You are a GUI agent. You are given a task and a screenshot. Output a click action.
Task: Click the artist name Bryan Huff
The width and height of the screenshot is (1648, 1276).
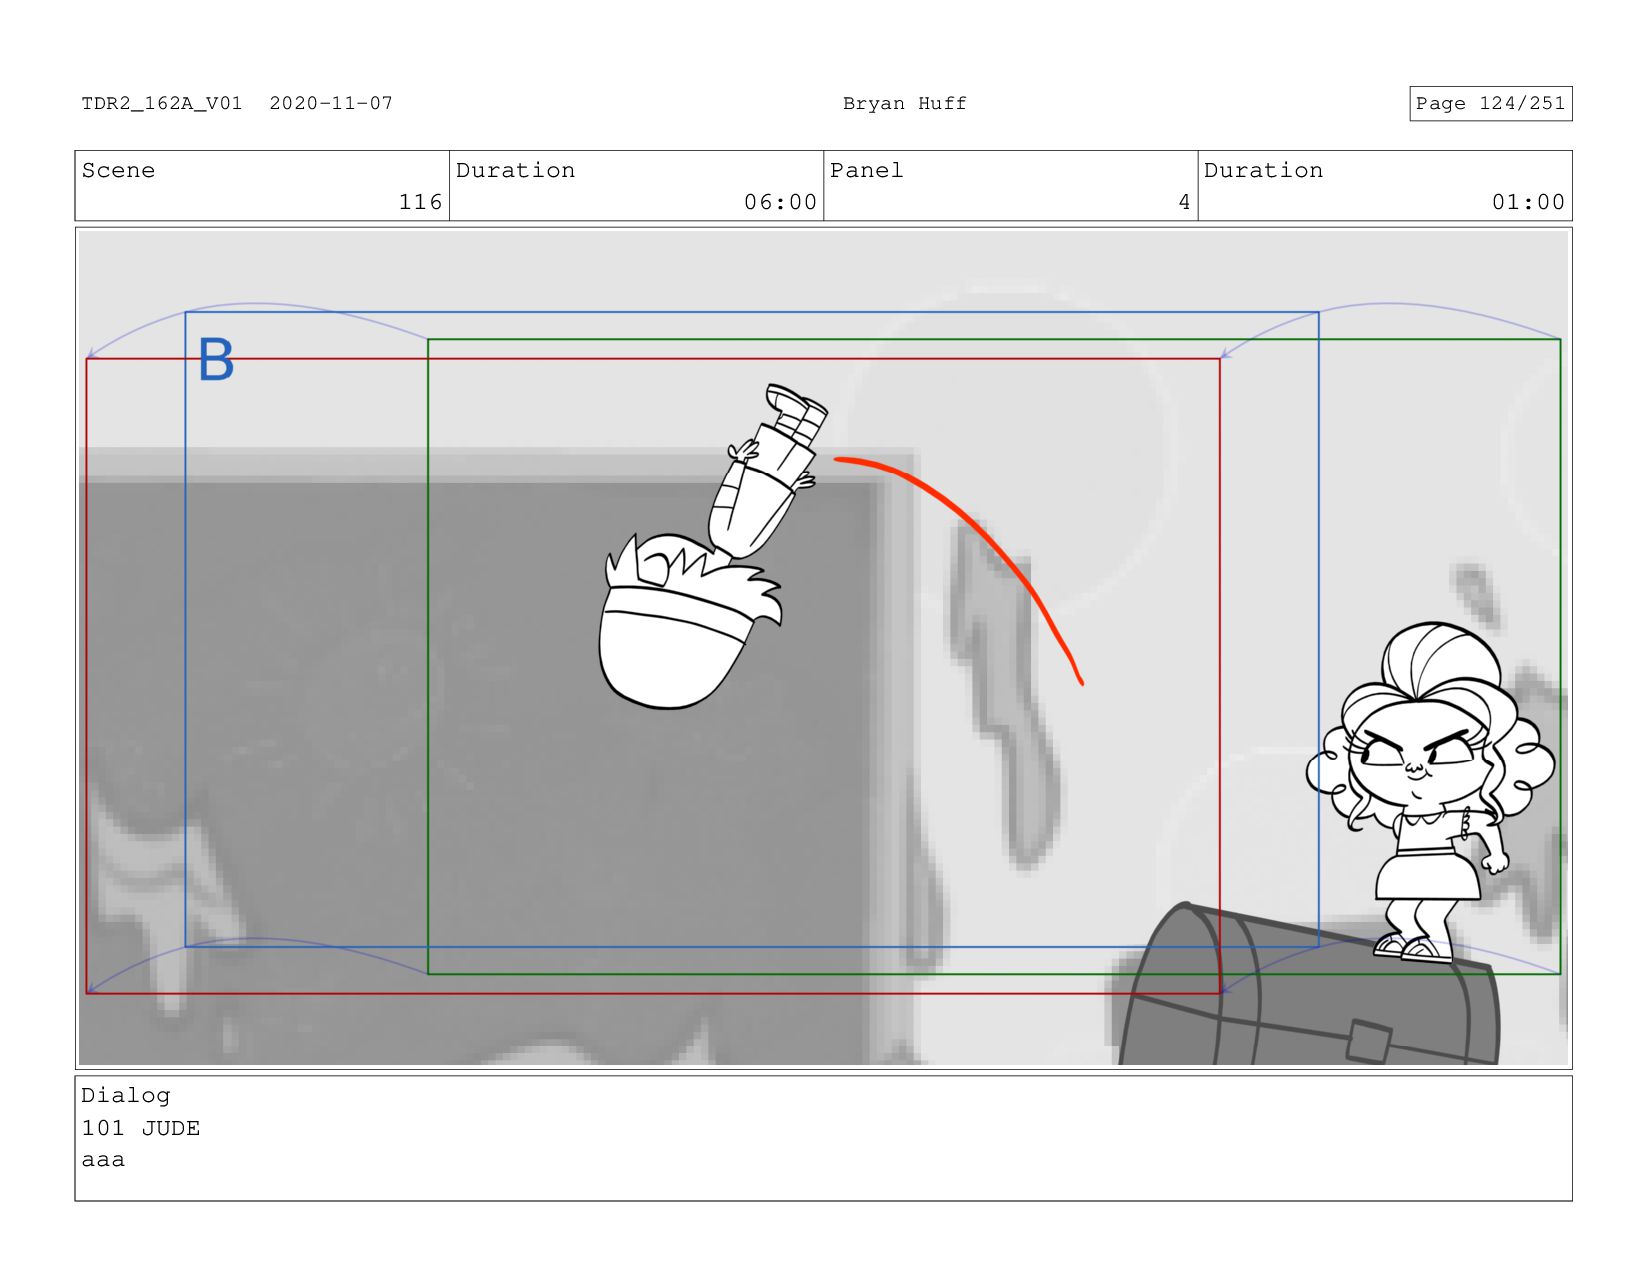click(904, 103)
